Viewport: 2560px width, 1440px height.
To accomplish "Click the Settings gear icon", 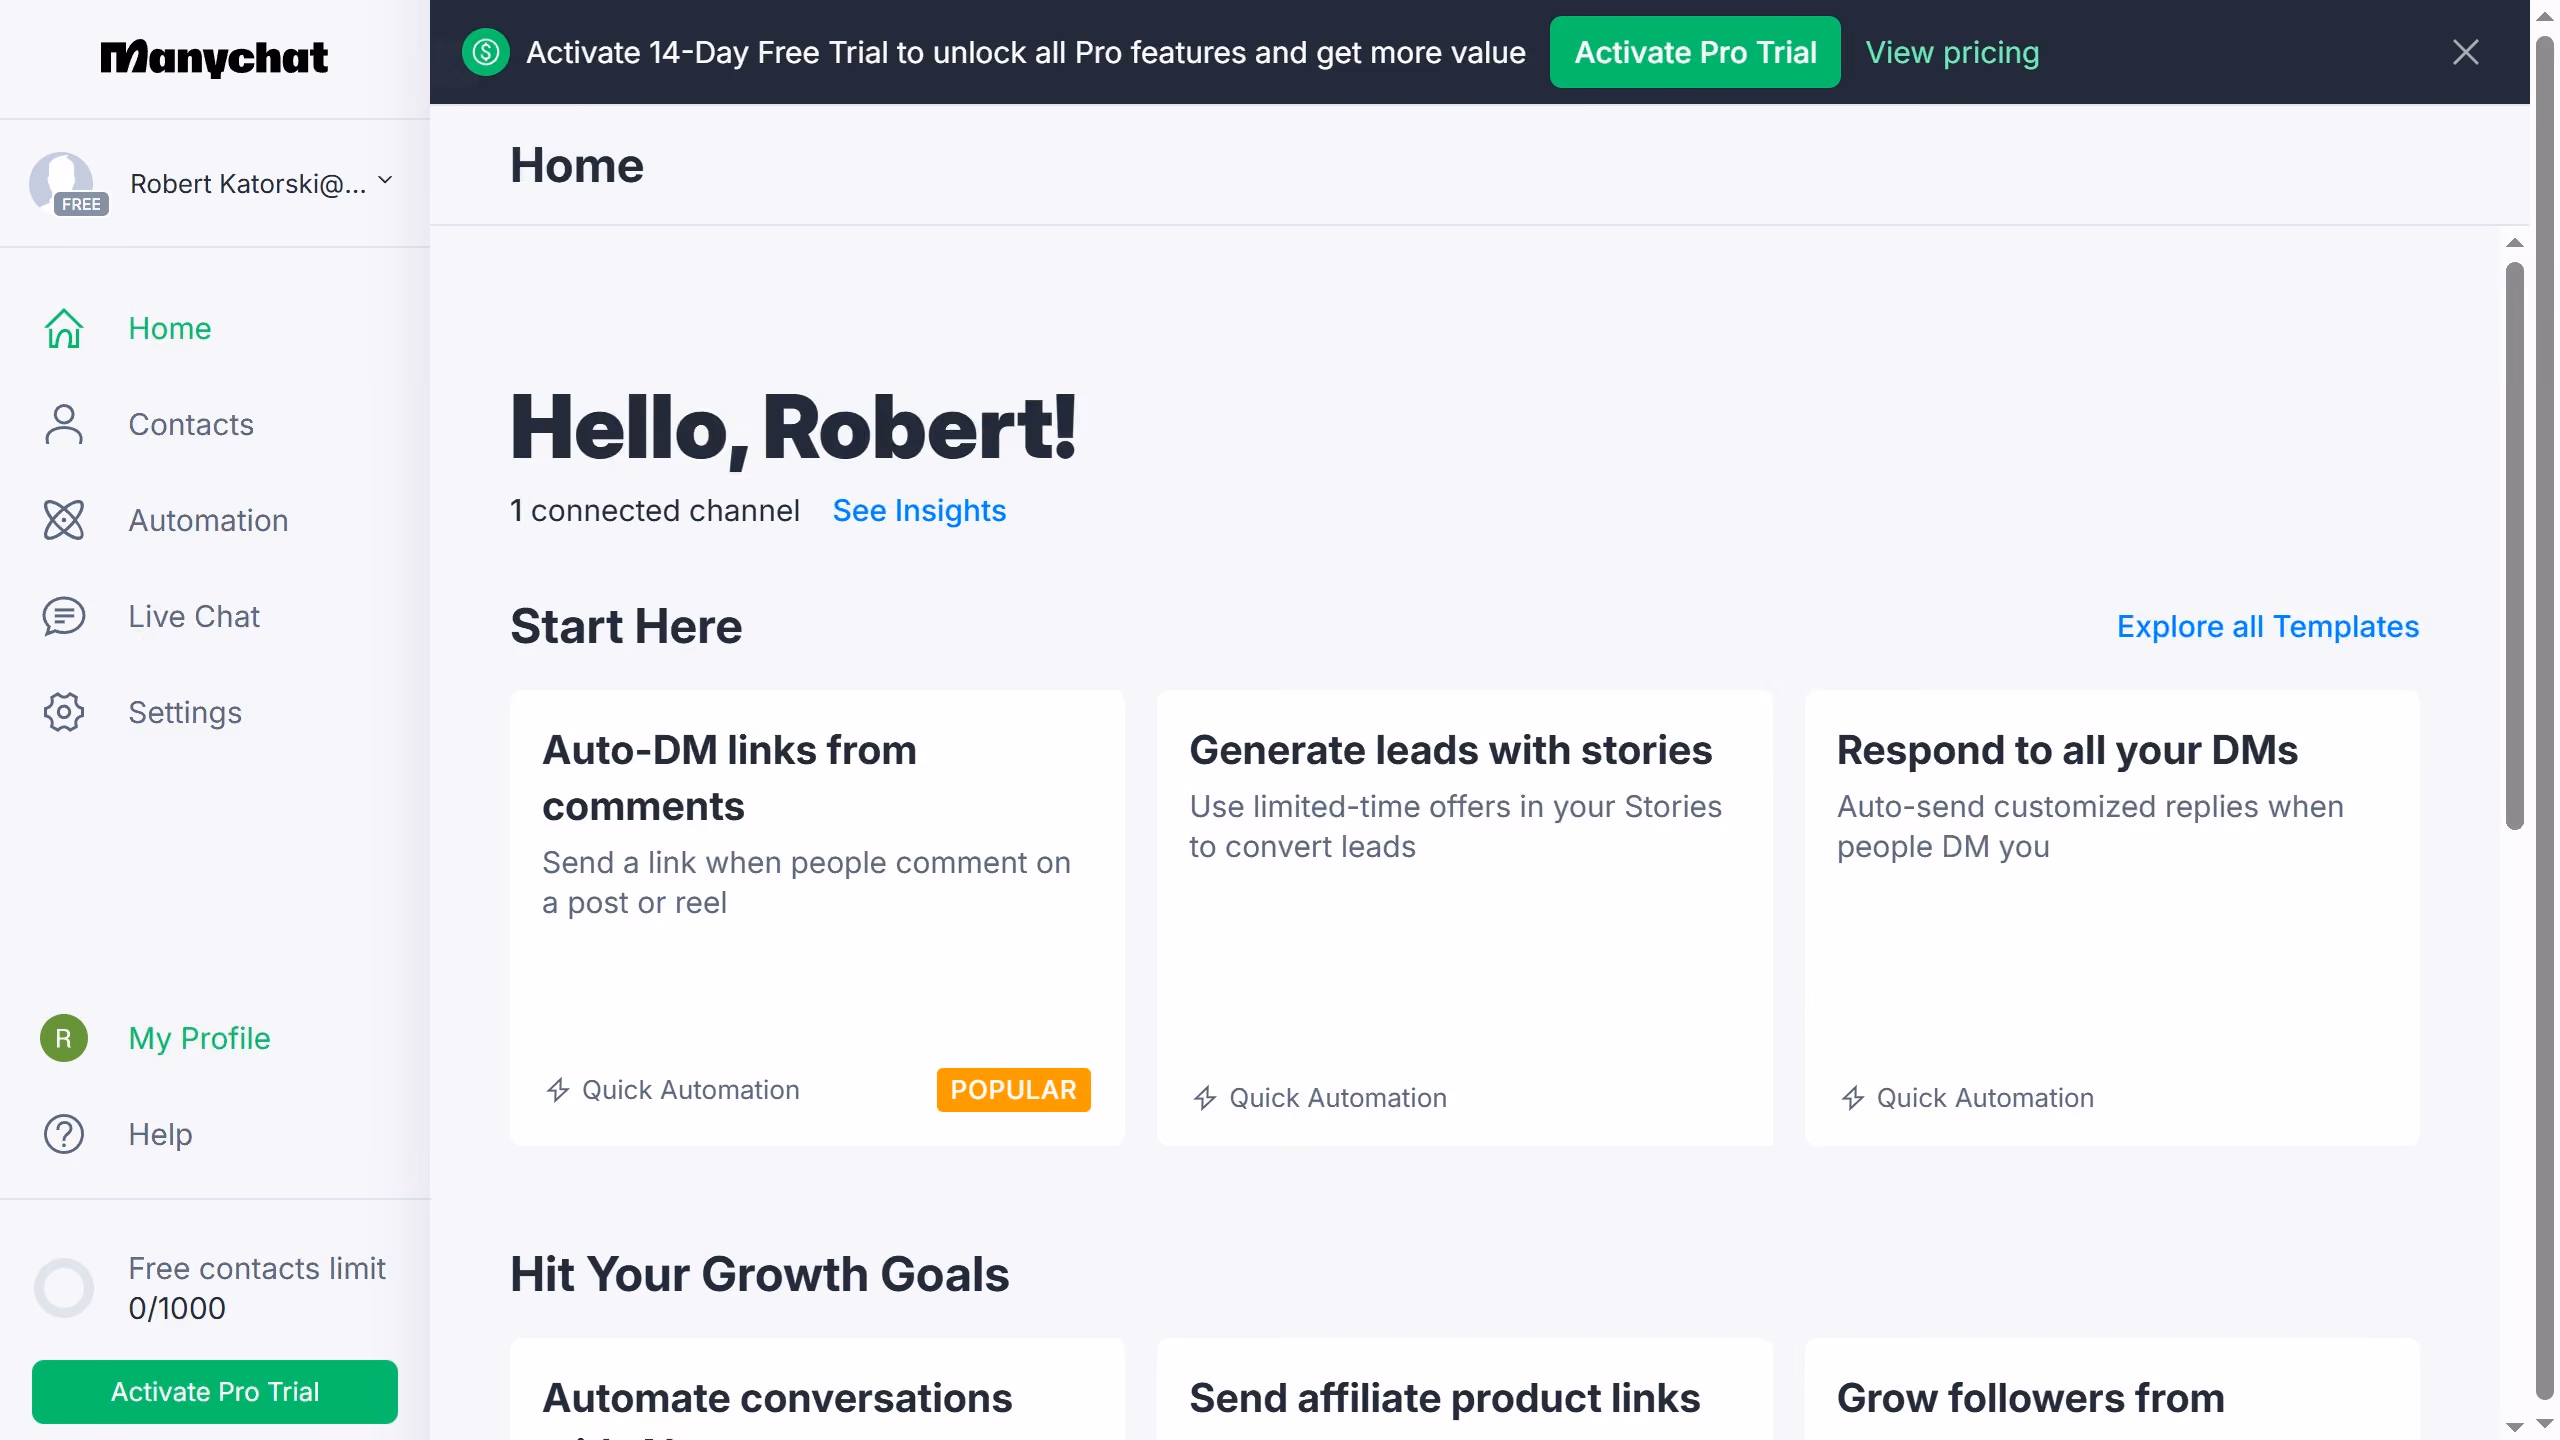I will pyautogui.click(x=64, y=712).
